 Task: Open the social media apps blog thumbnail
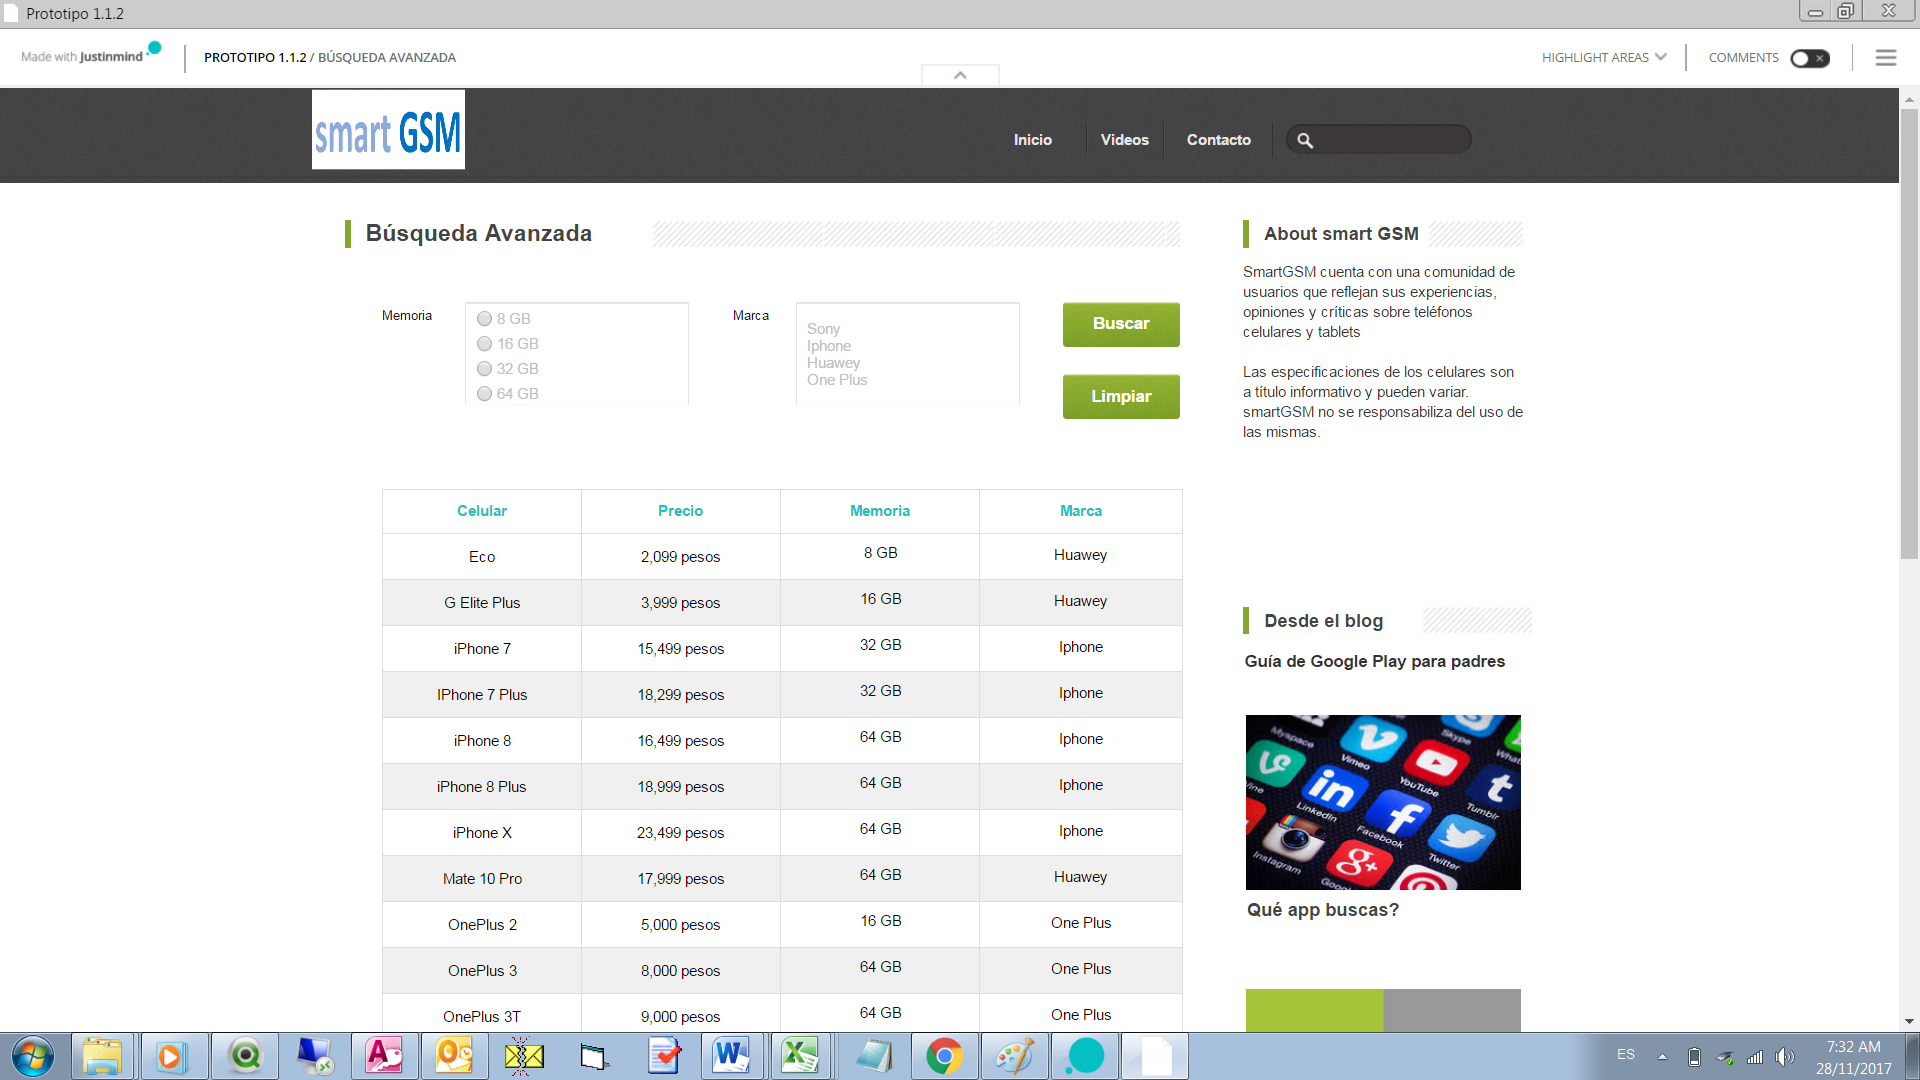1383,802
